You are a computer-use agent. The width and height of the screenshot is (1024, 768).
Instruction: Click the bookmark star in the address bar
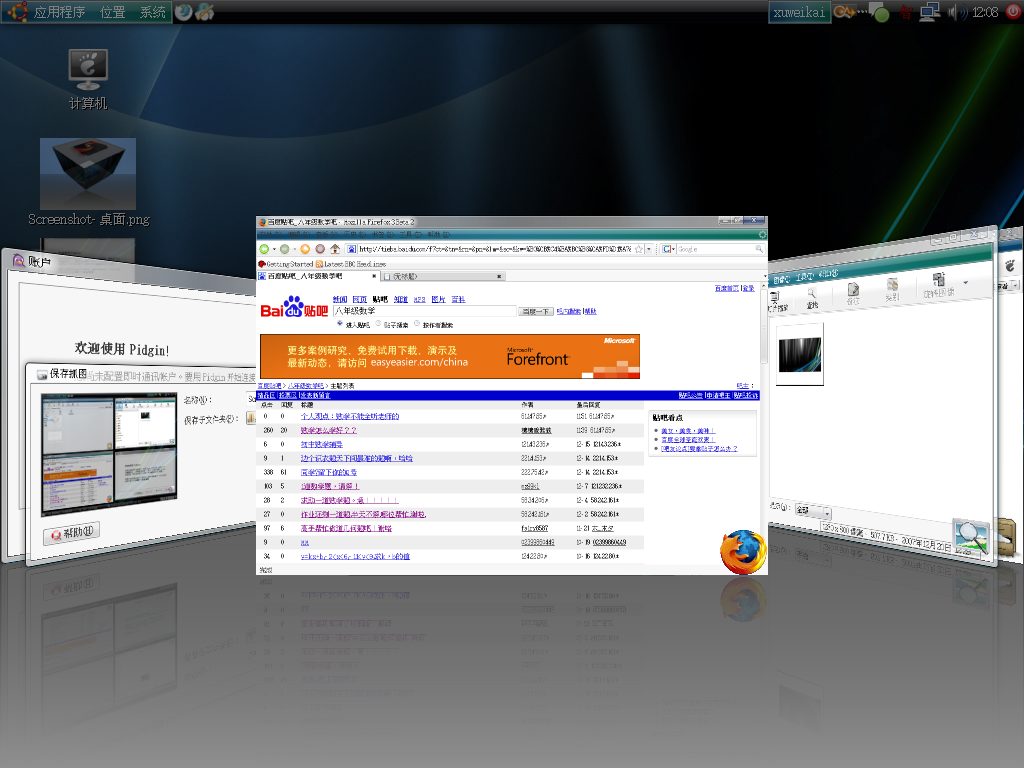pos(639,249)
